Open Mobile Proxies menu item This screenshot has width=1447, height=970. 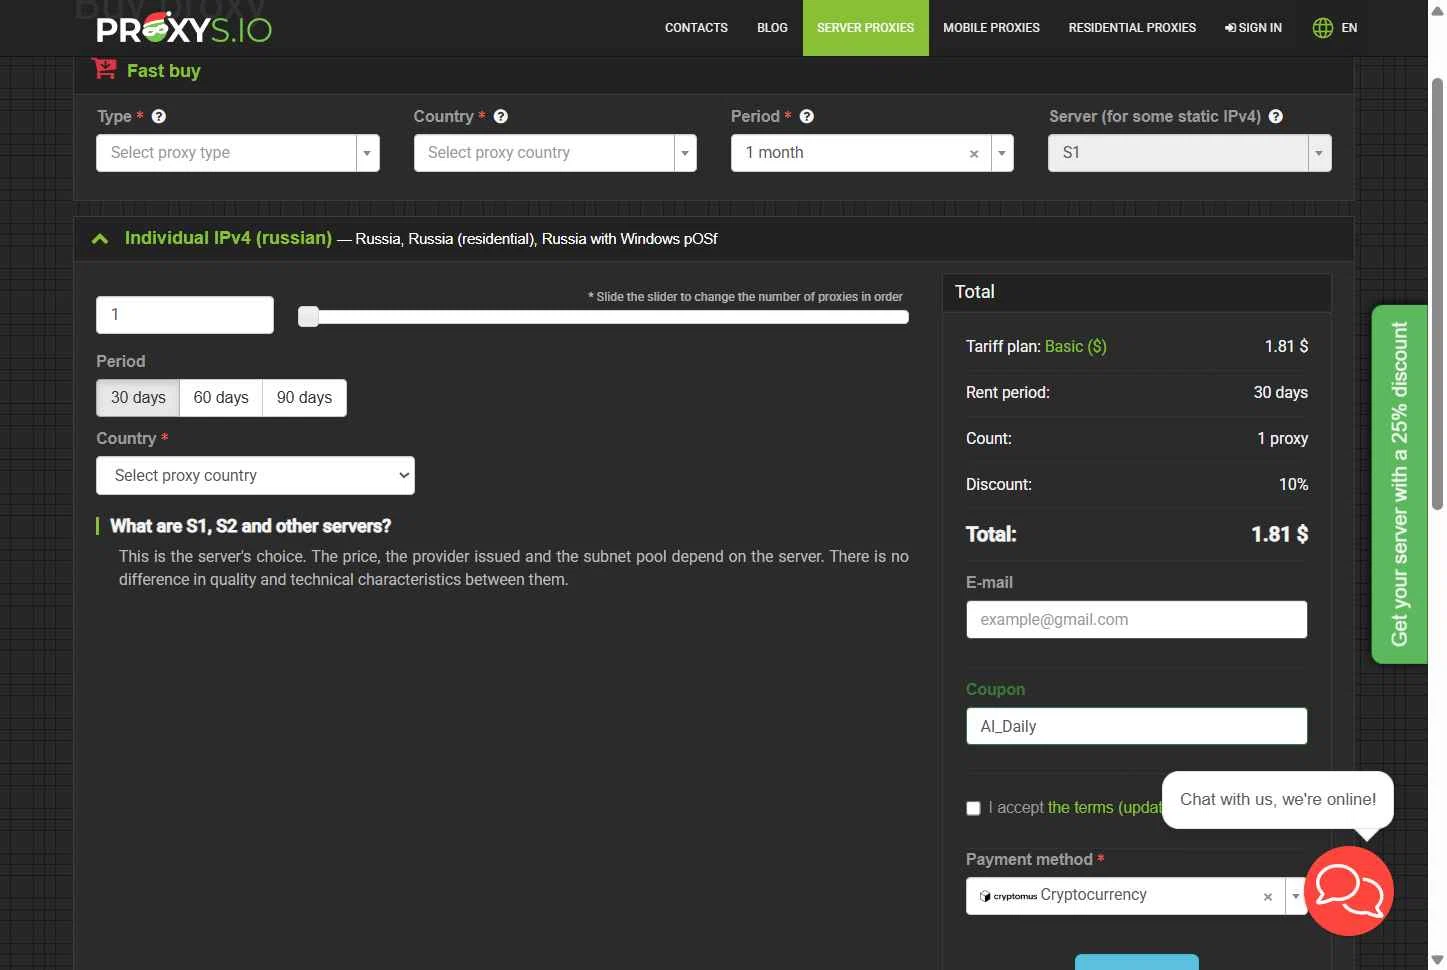(991, 28)
